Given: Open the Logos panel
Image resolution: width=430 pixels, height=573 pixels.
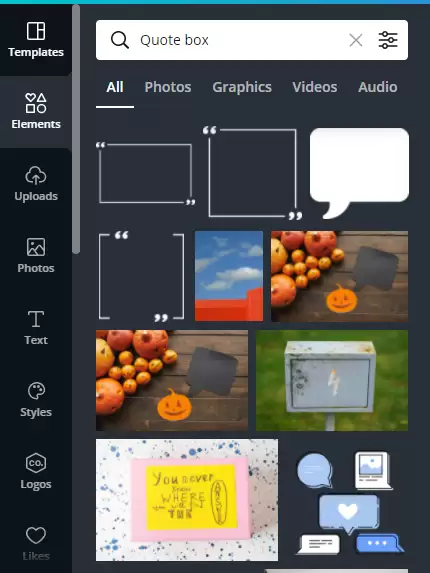Looking at the screenshot, I should point(36,471).
